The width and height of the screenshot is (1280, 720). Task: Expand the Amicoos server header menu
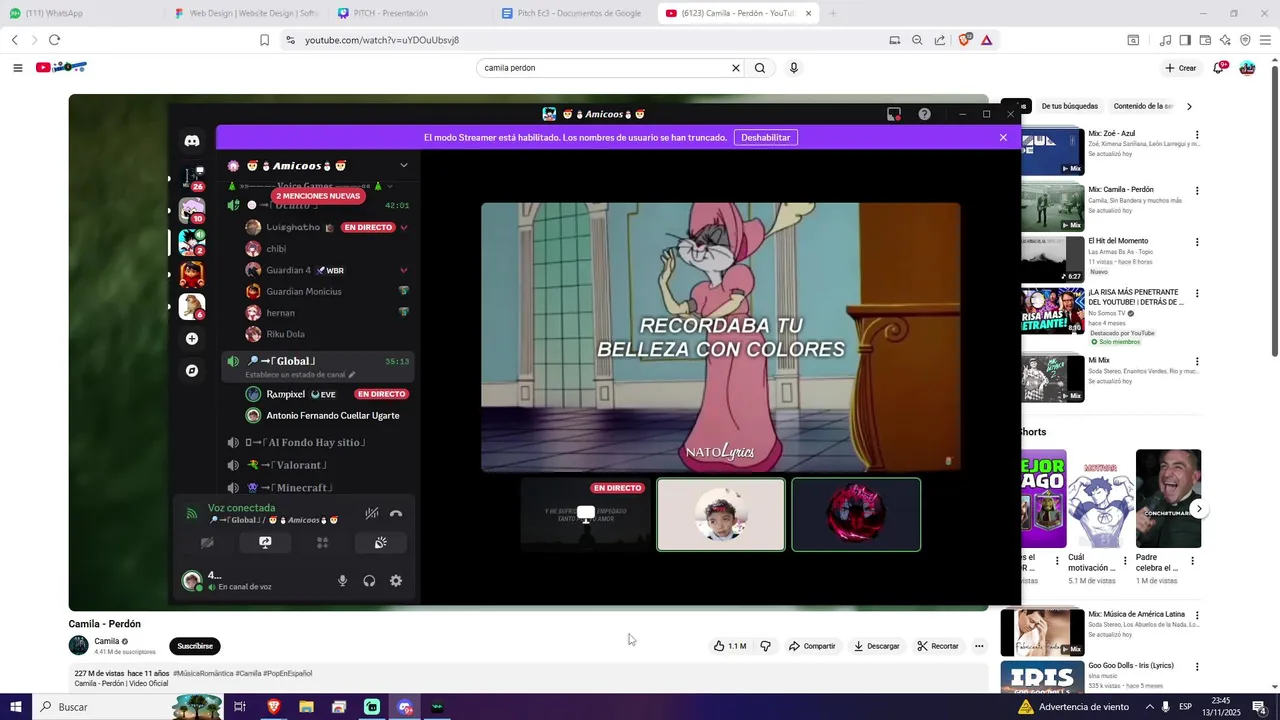[403, 166]
